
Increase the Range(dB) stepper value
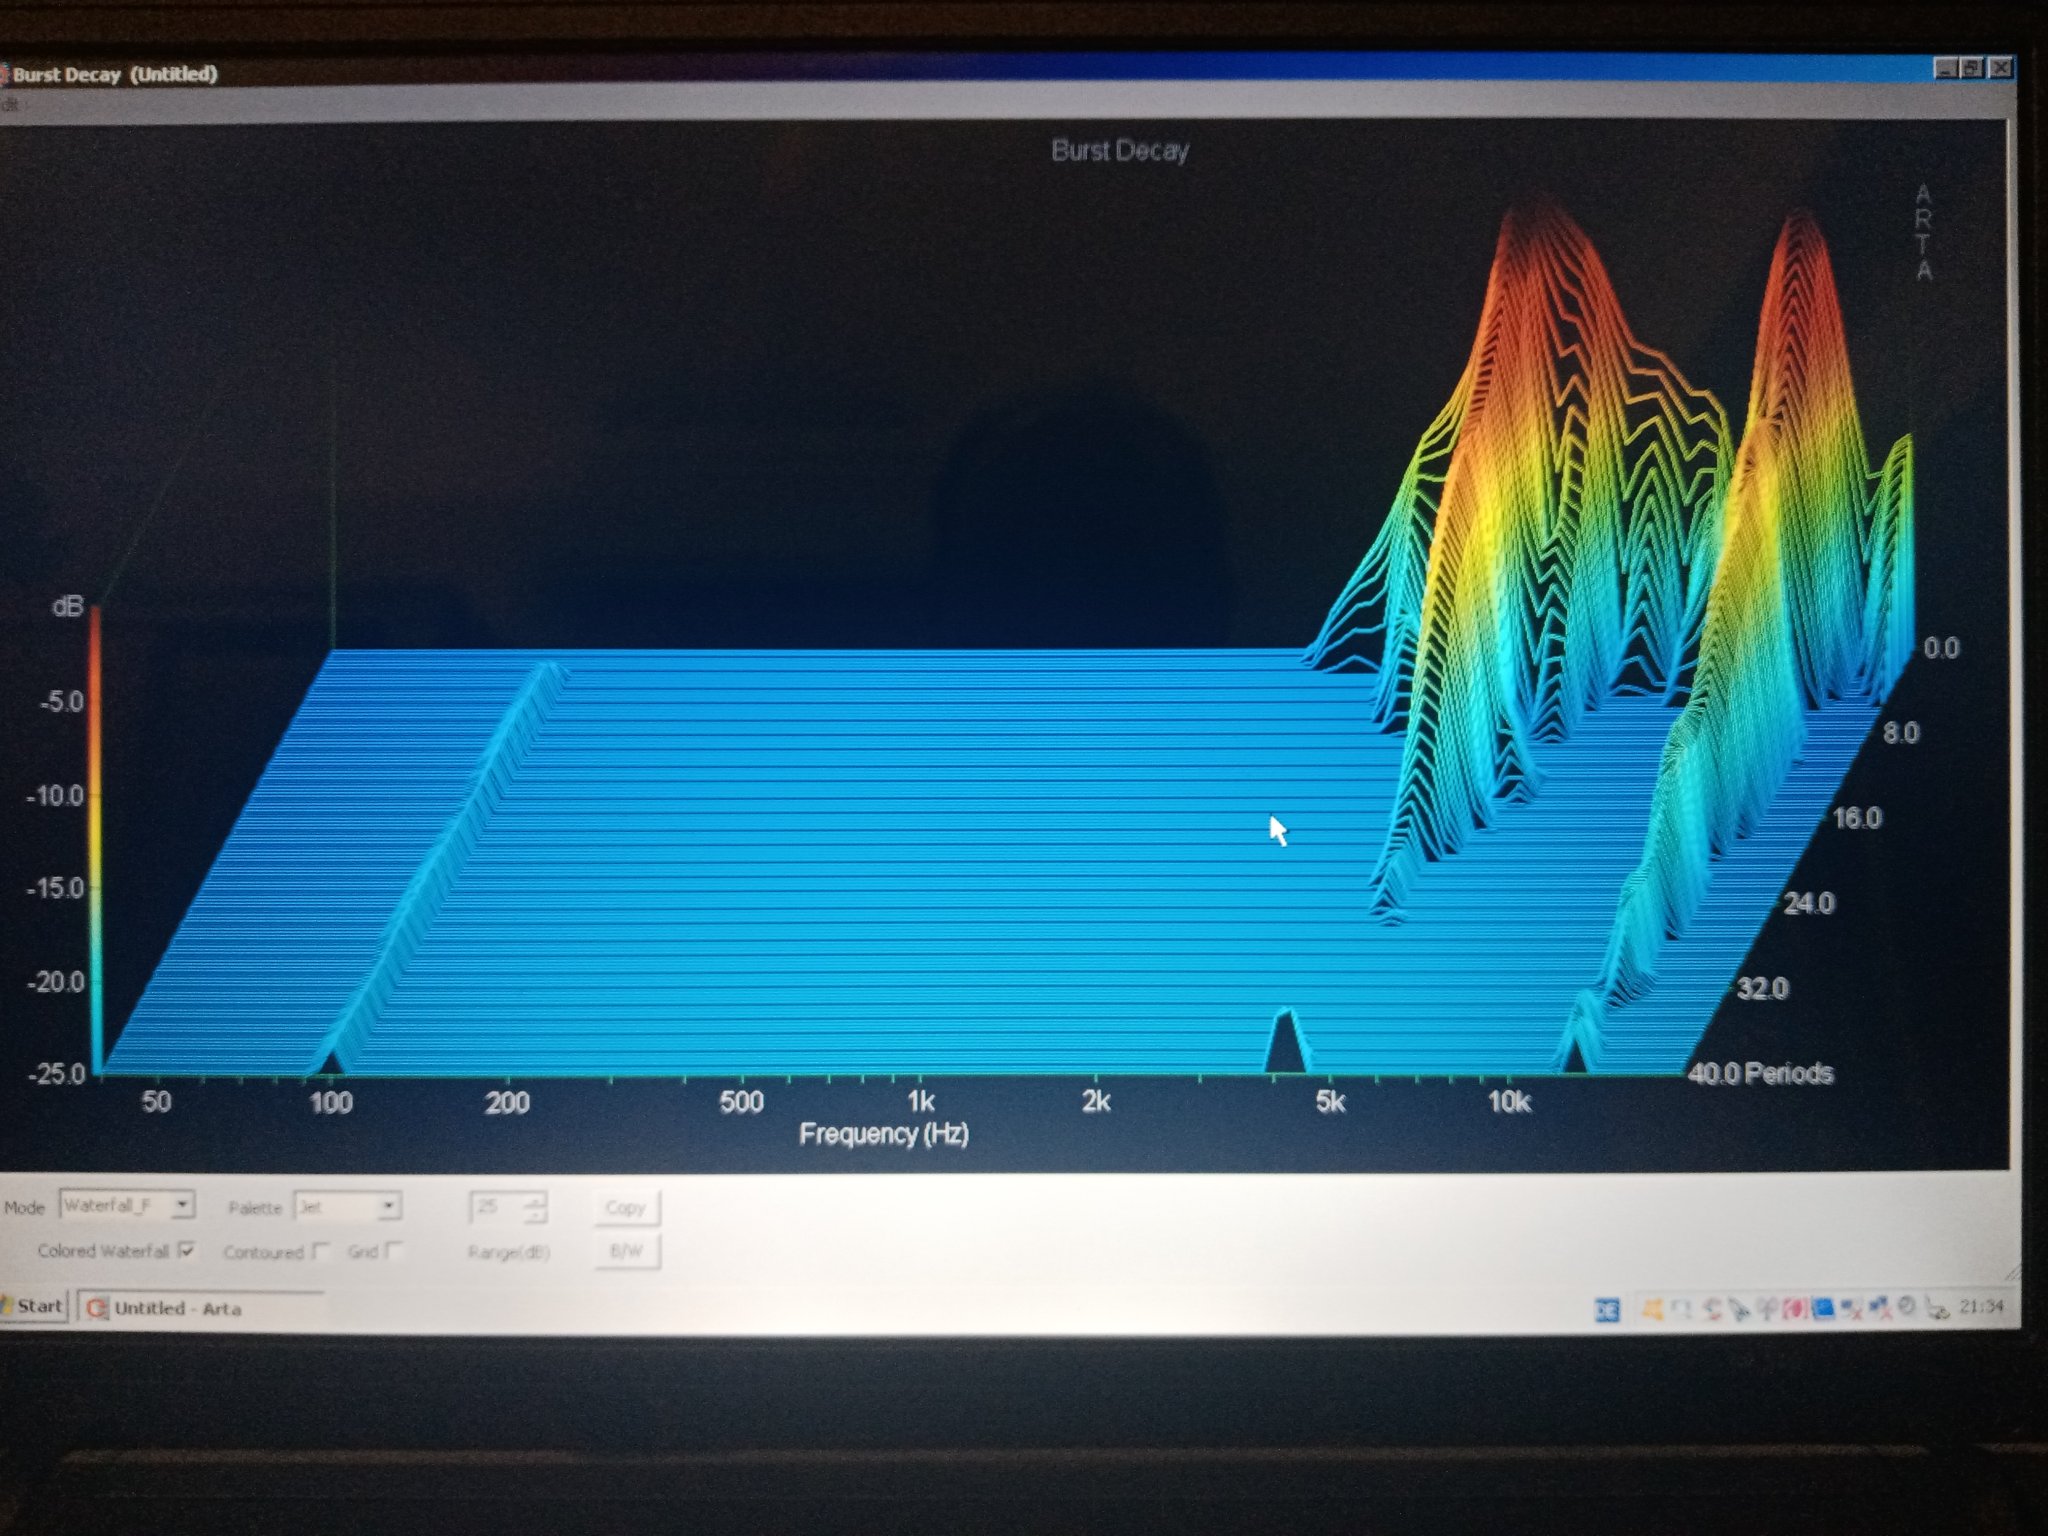pos(535,1200)
